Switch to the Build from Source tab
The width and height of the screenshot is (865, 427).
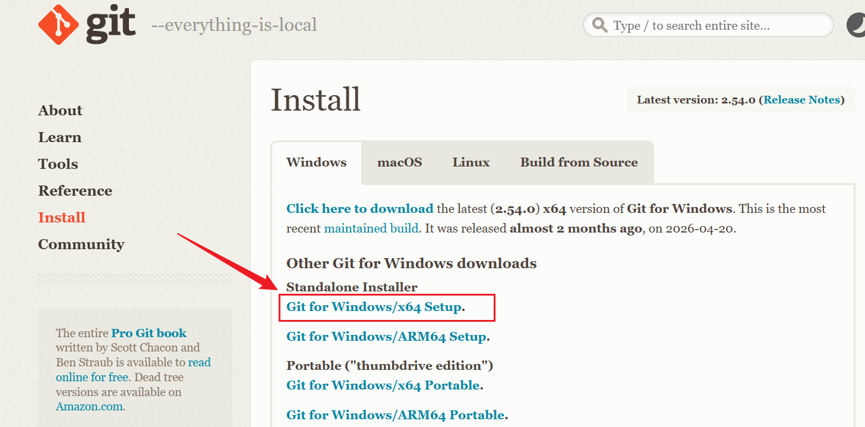[579, 162]
